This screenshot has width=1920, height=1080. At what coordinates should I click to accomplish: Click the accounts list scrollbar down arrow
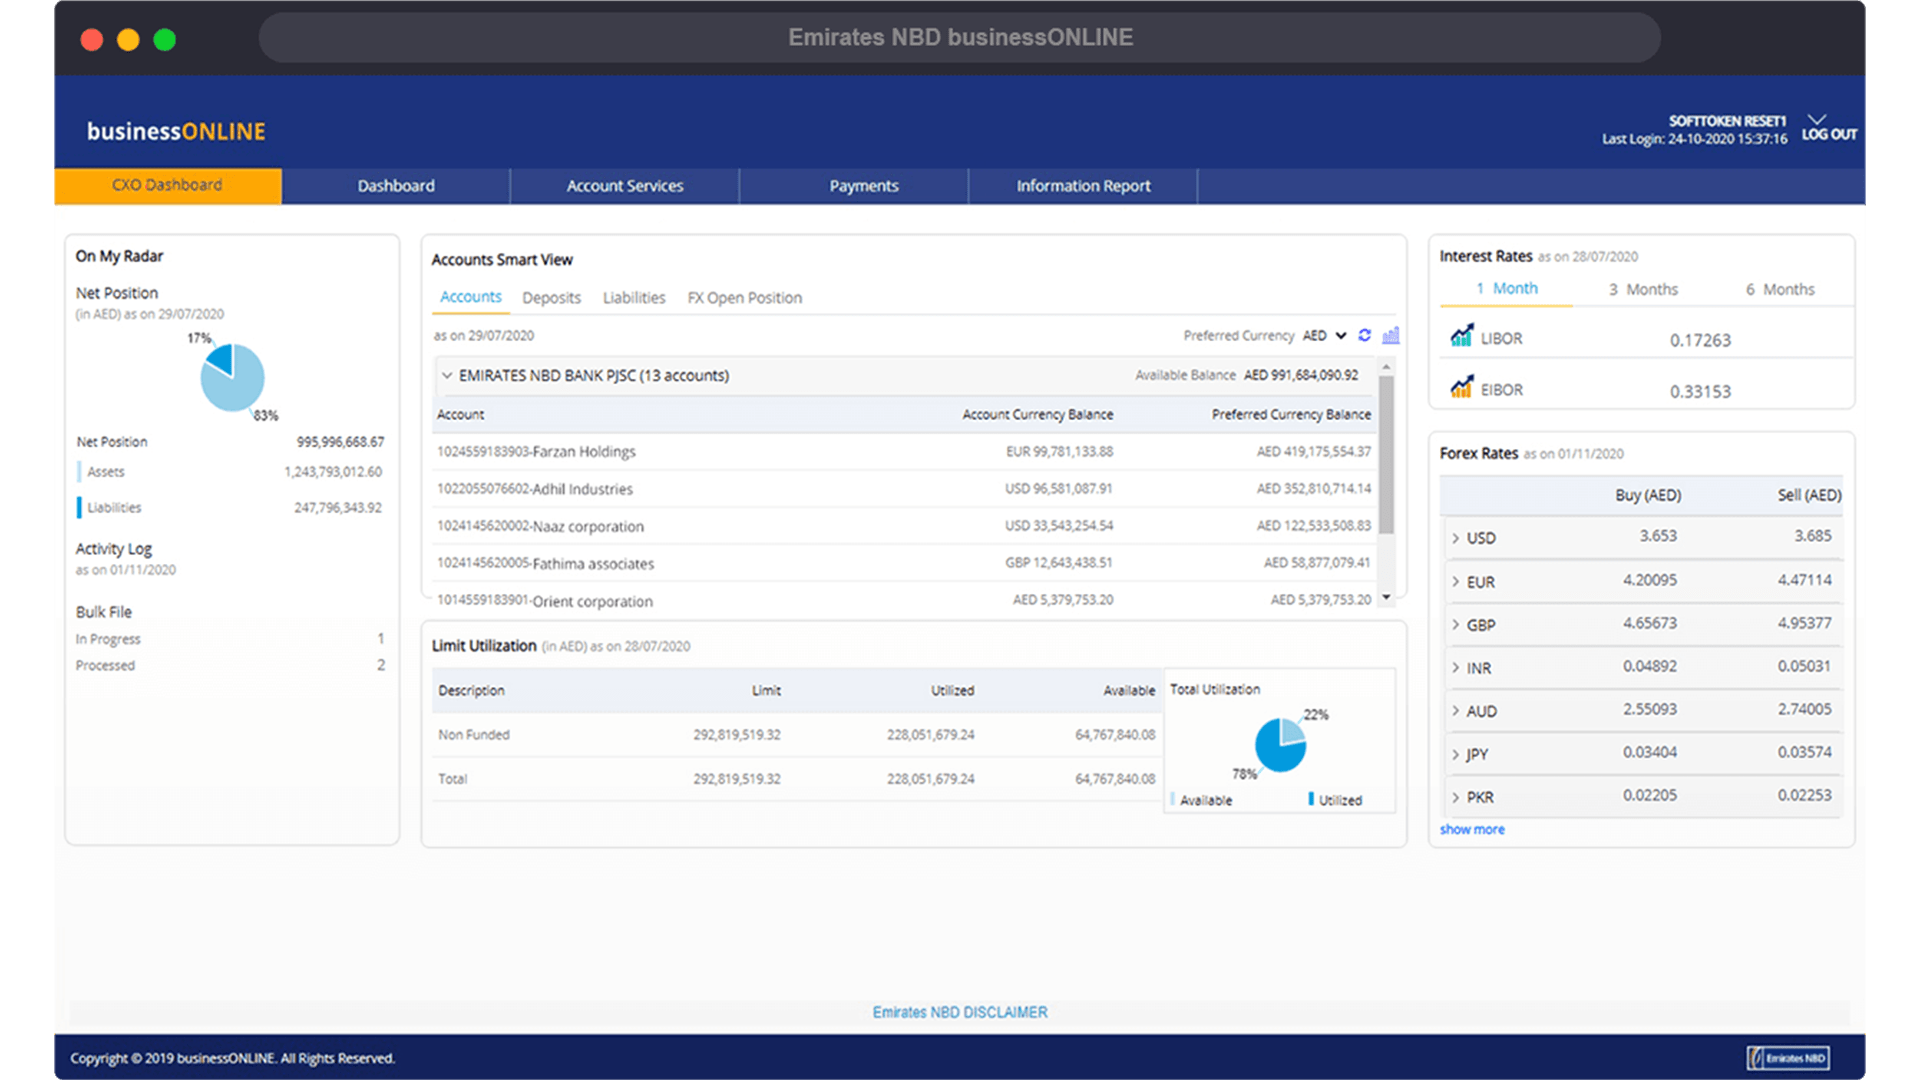(x=1386, y=597)
